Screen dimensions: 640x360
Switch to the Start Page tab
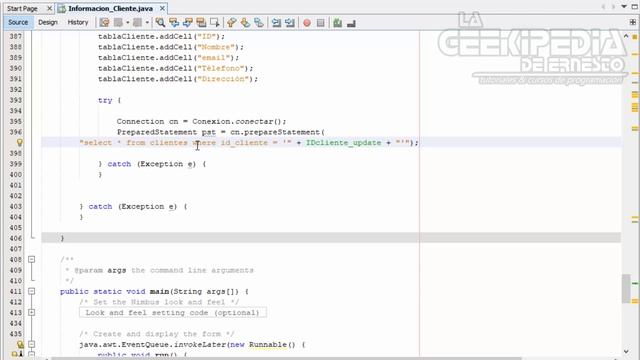pyautogui.click(x=22, y=9)
